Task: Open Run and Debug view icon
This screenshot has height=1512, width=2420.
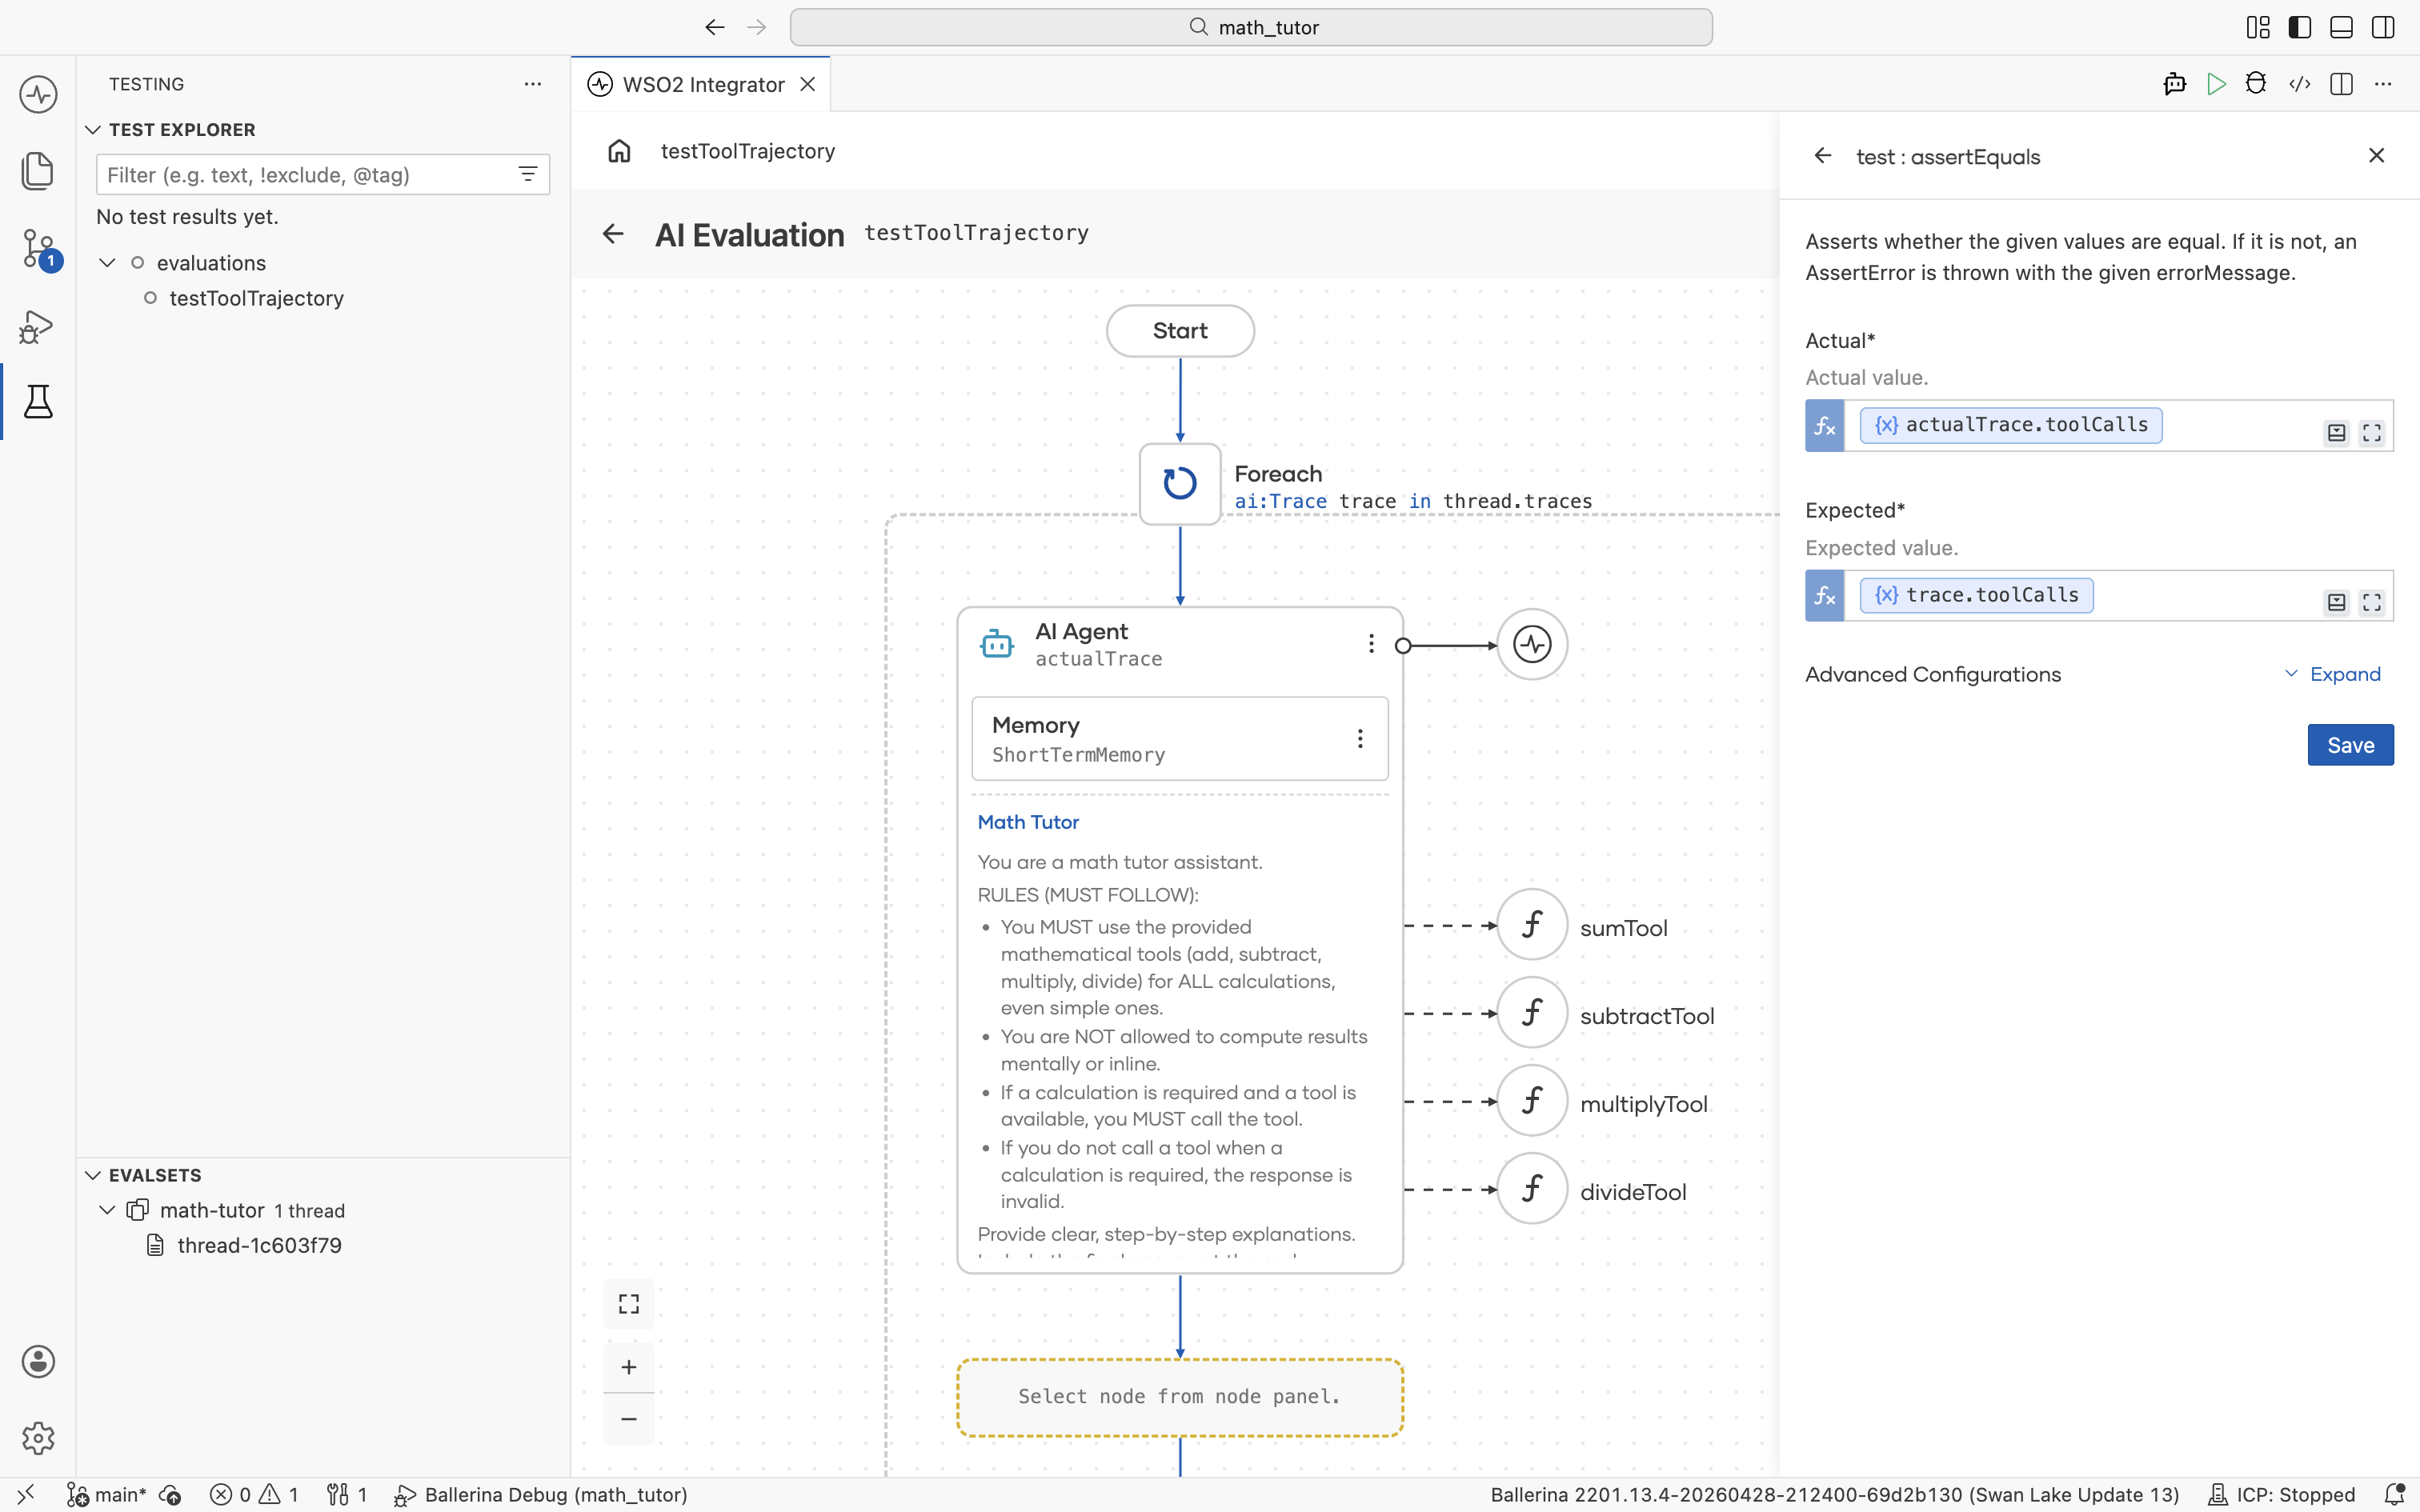Action: click(38, 326)
